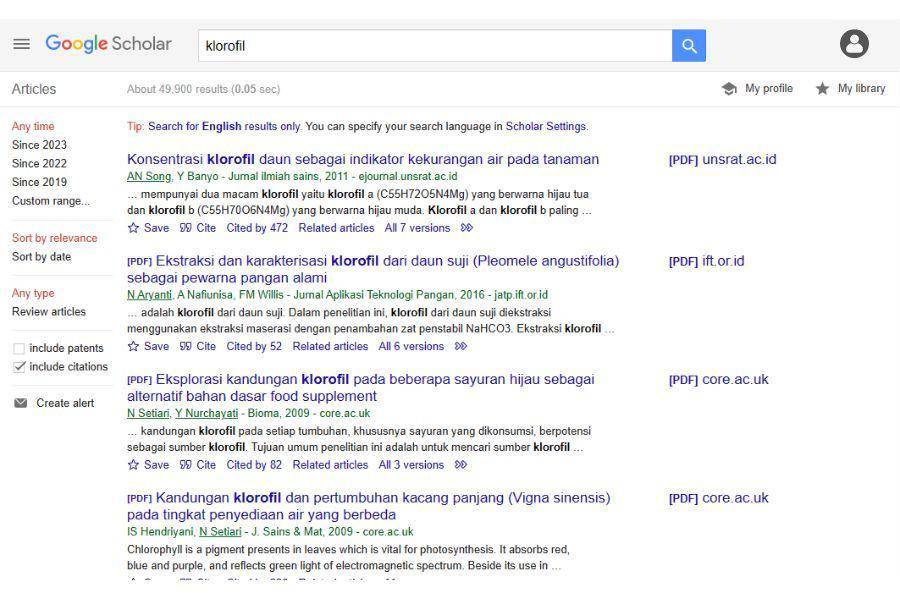900x600 pixels.
Task: Open the [PDF] ift.or.id link
Action: click(x=706, y=261)
